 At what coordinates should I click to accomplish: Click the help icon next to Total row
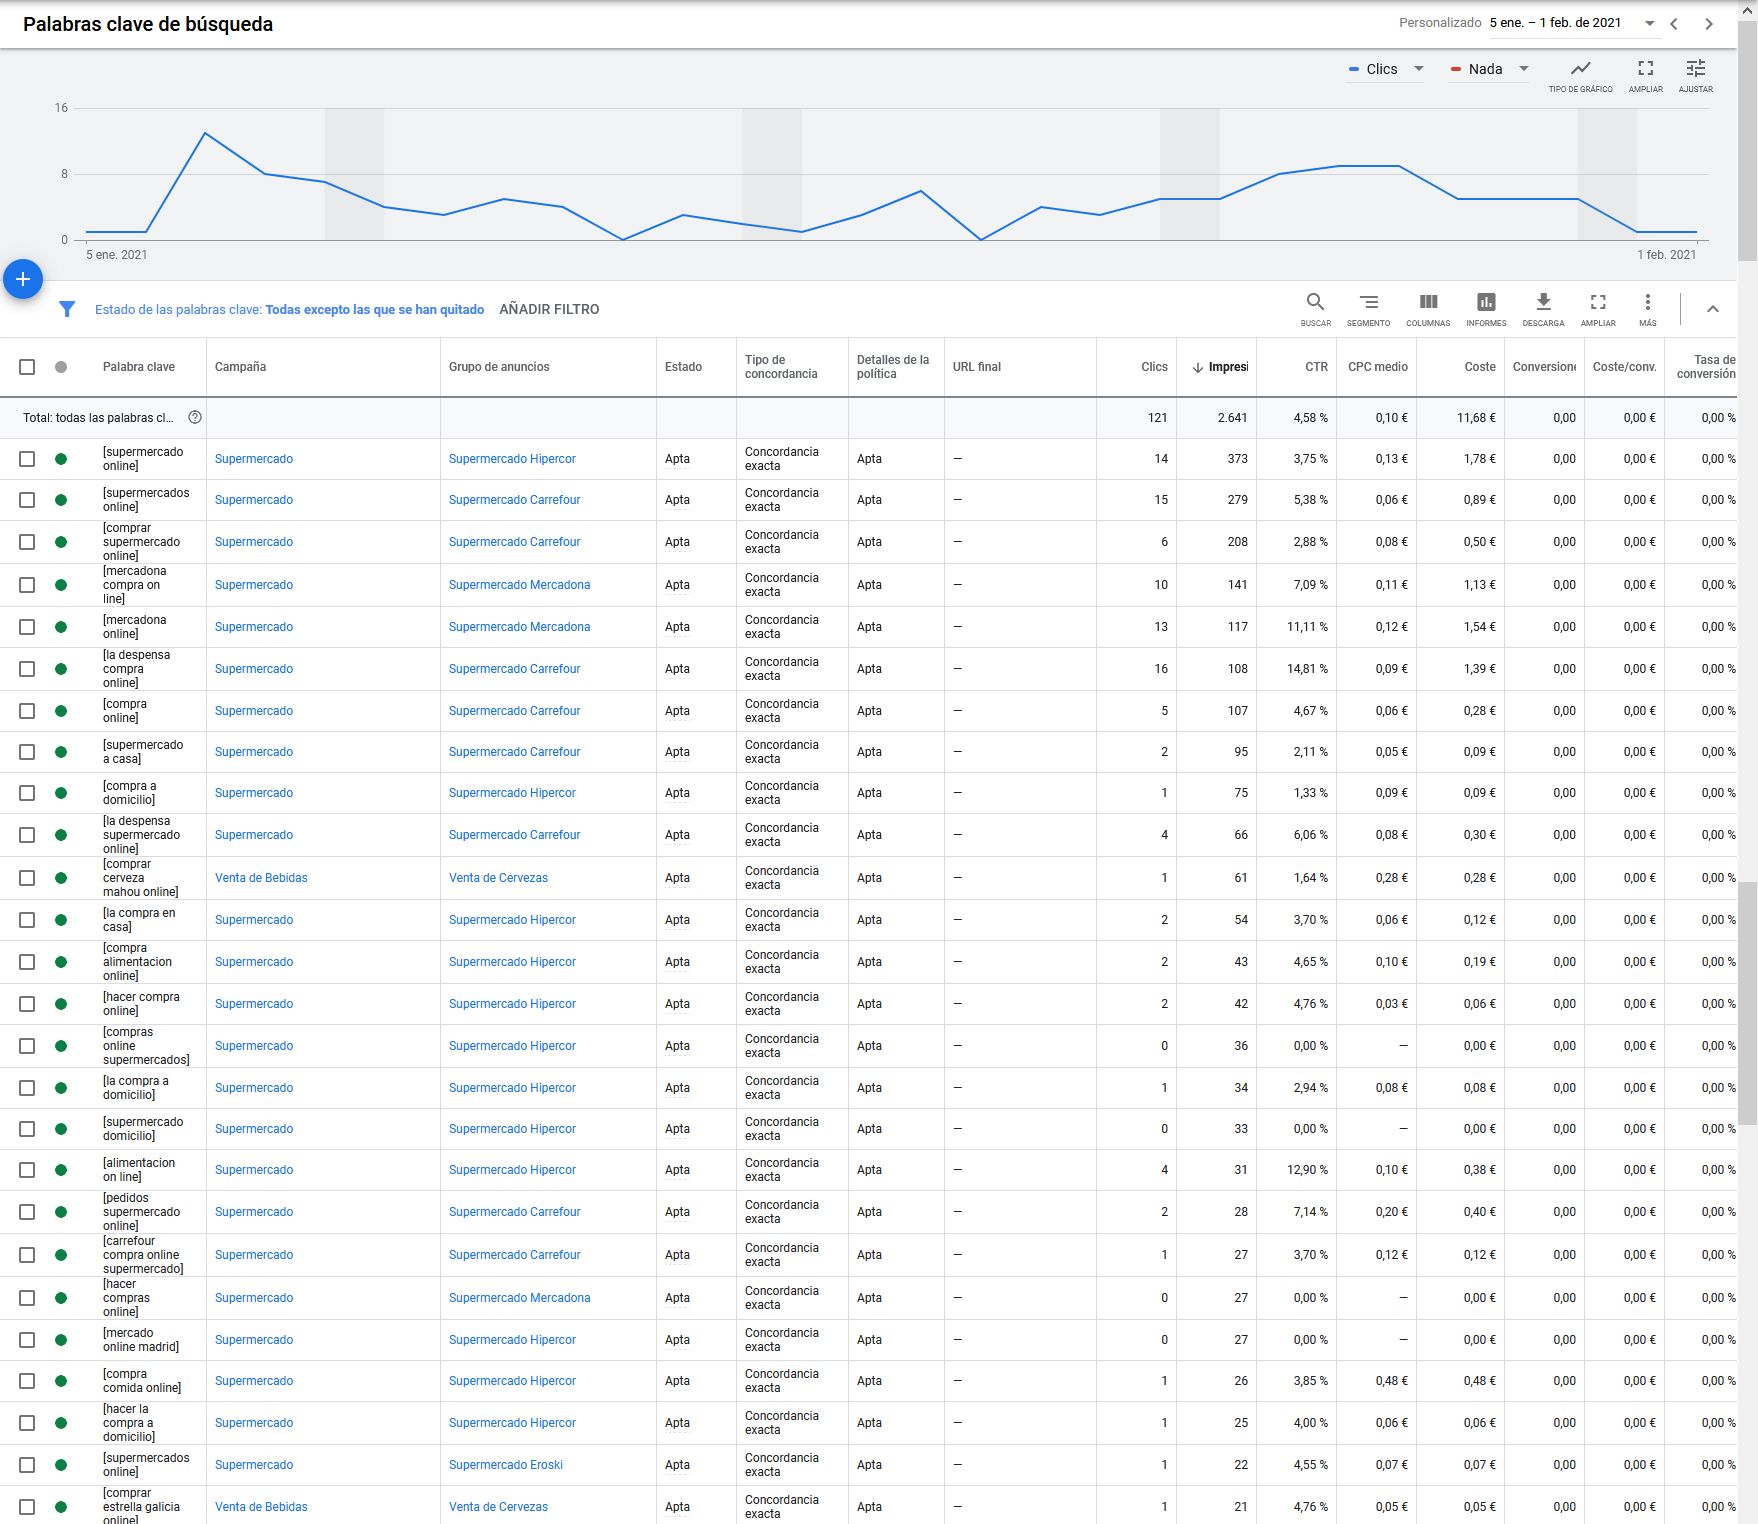[x=195, y=417]
